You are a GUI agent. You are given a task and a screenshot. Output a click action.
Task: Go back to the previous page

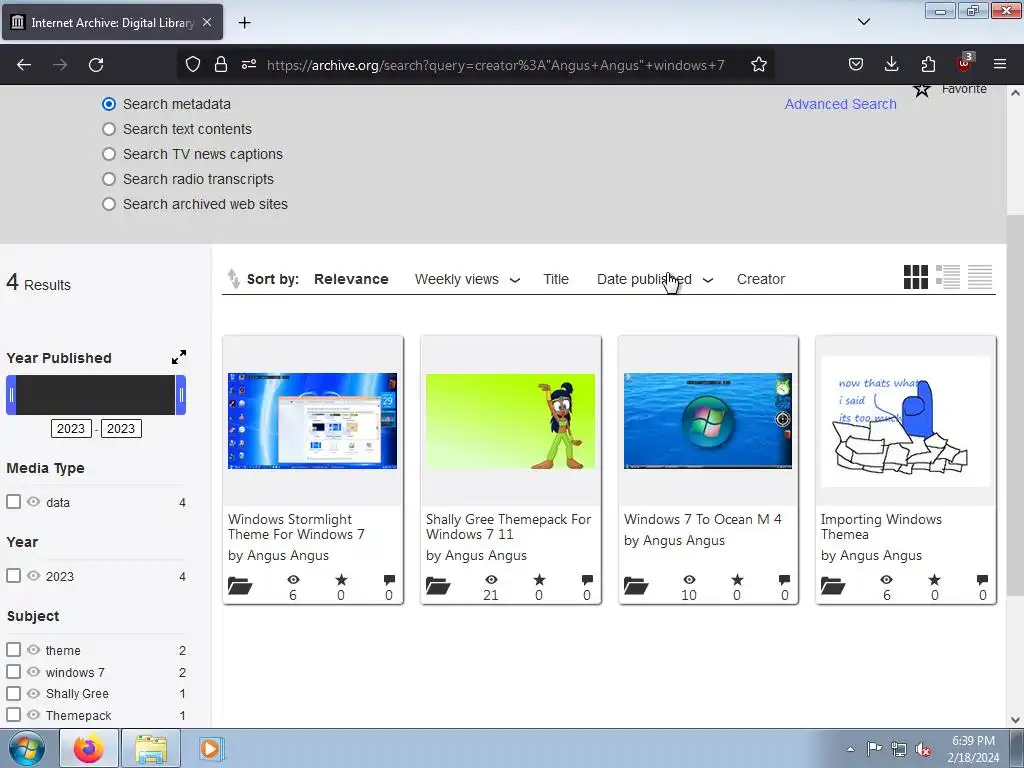click(24, 65)
